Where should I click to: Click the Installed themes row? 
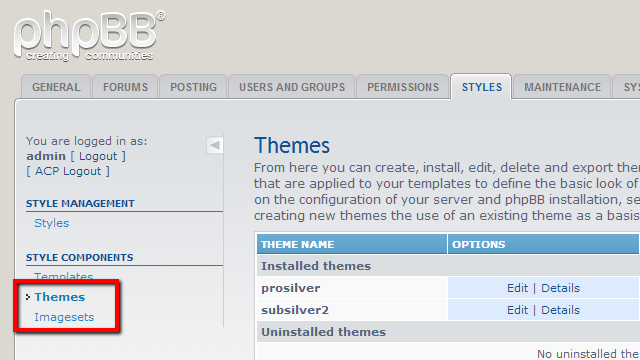click(448, 266)
